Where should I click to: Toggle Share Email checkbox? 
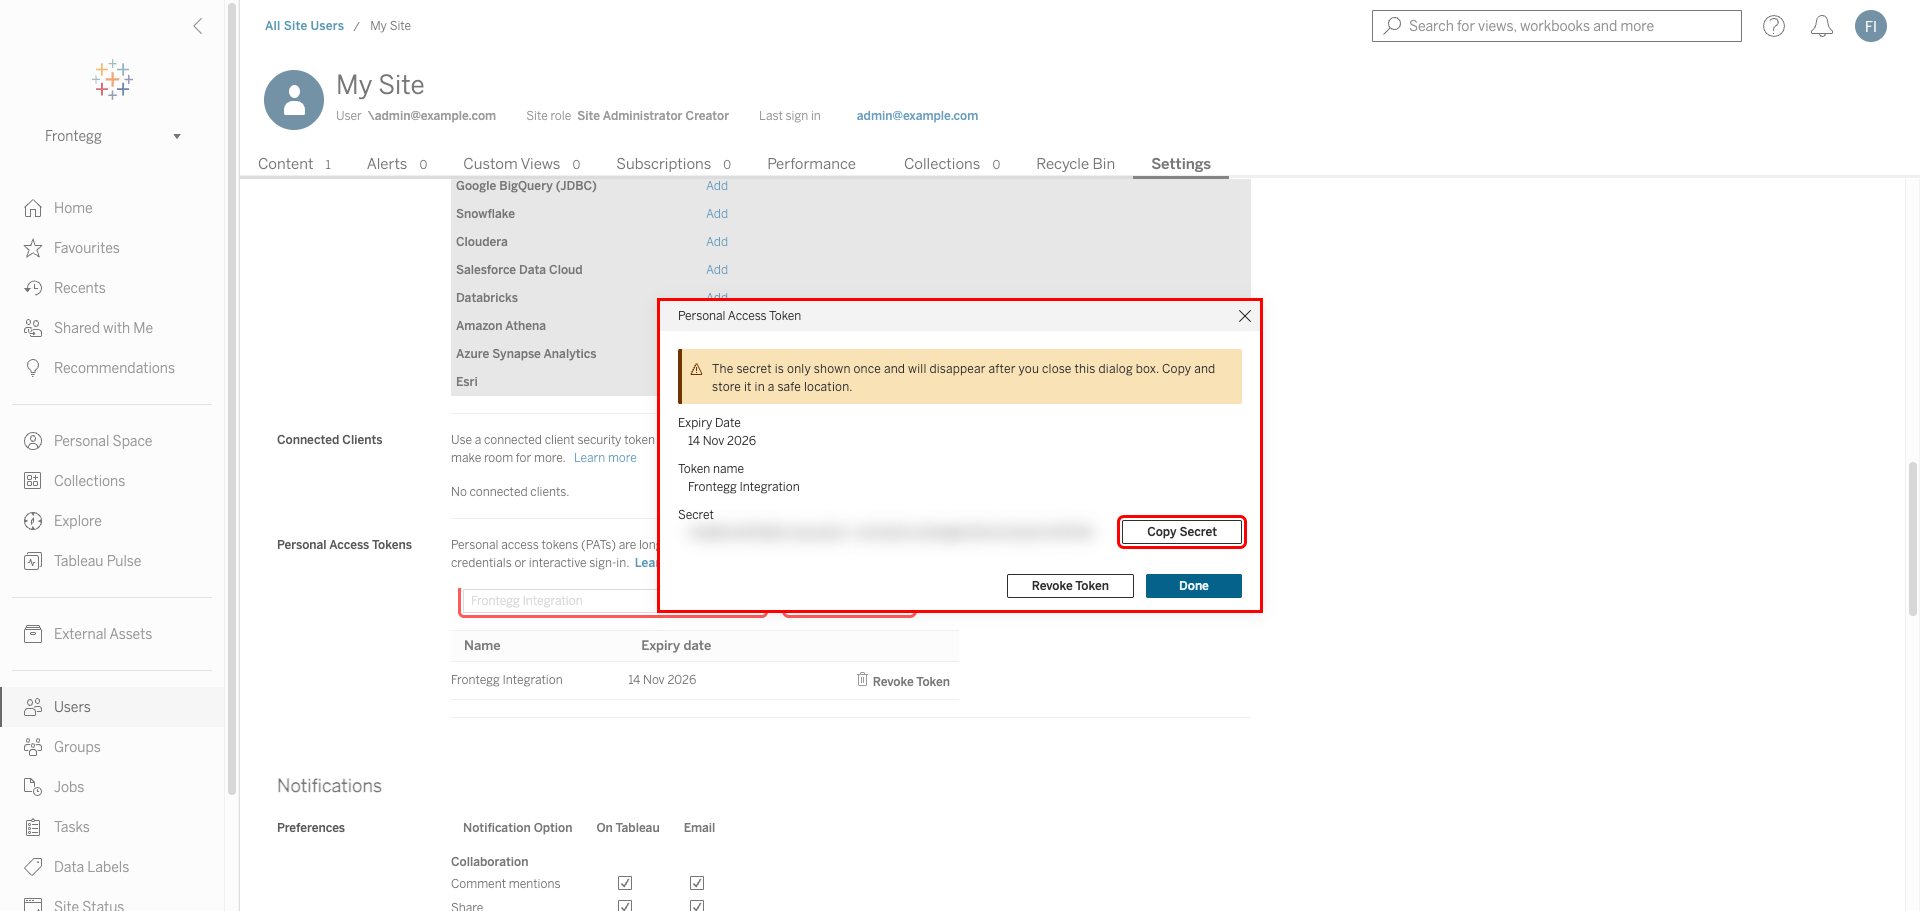point(697,906)
